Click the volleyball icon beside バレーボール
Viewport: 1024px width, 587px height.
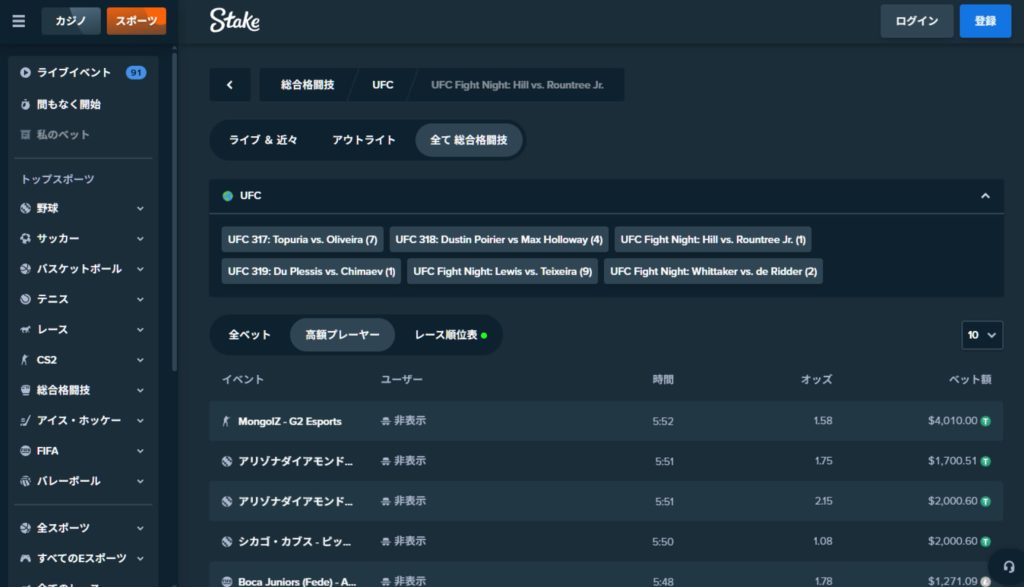coord(25,481)
